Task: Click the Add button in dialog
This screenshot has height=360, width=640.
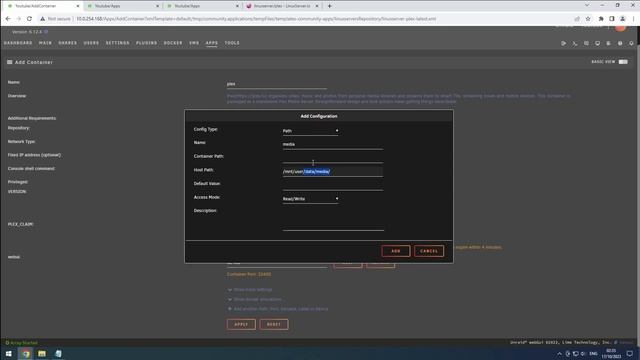Action: pos(396,251)
